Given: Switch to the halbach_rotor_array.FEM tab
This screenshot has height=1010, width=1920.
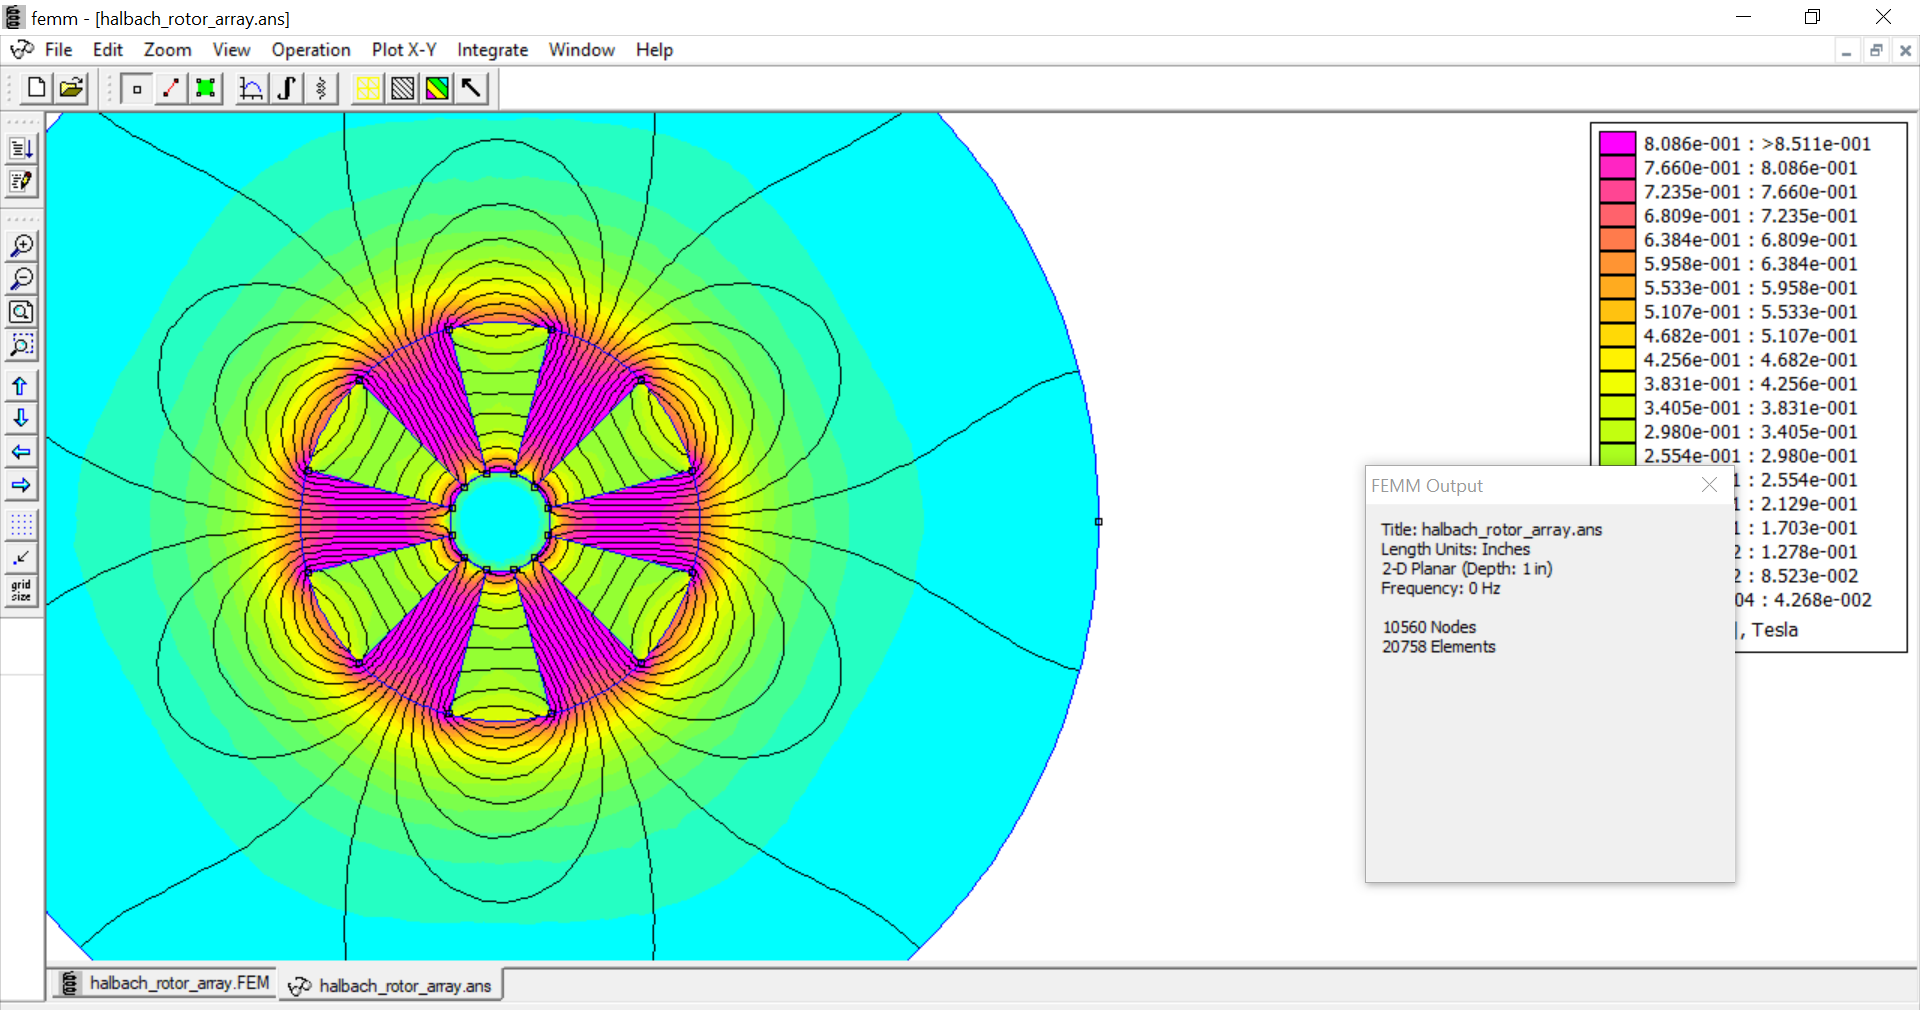Looking at the screenshot, I should coord(164,984).
